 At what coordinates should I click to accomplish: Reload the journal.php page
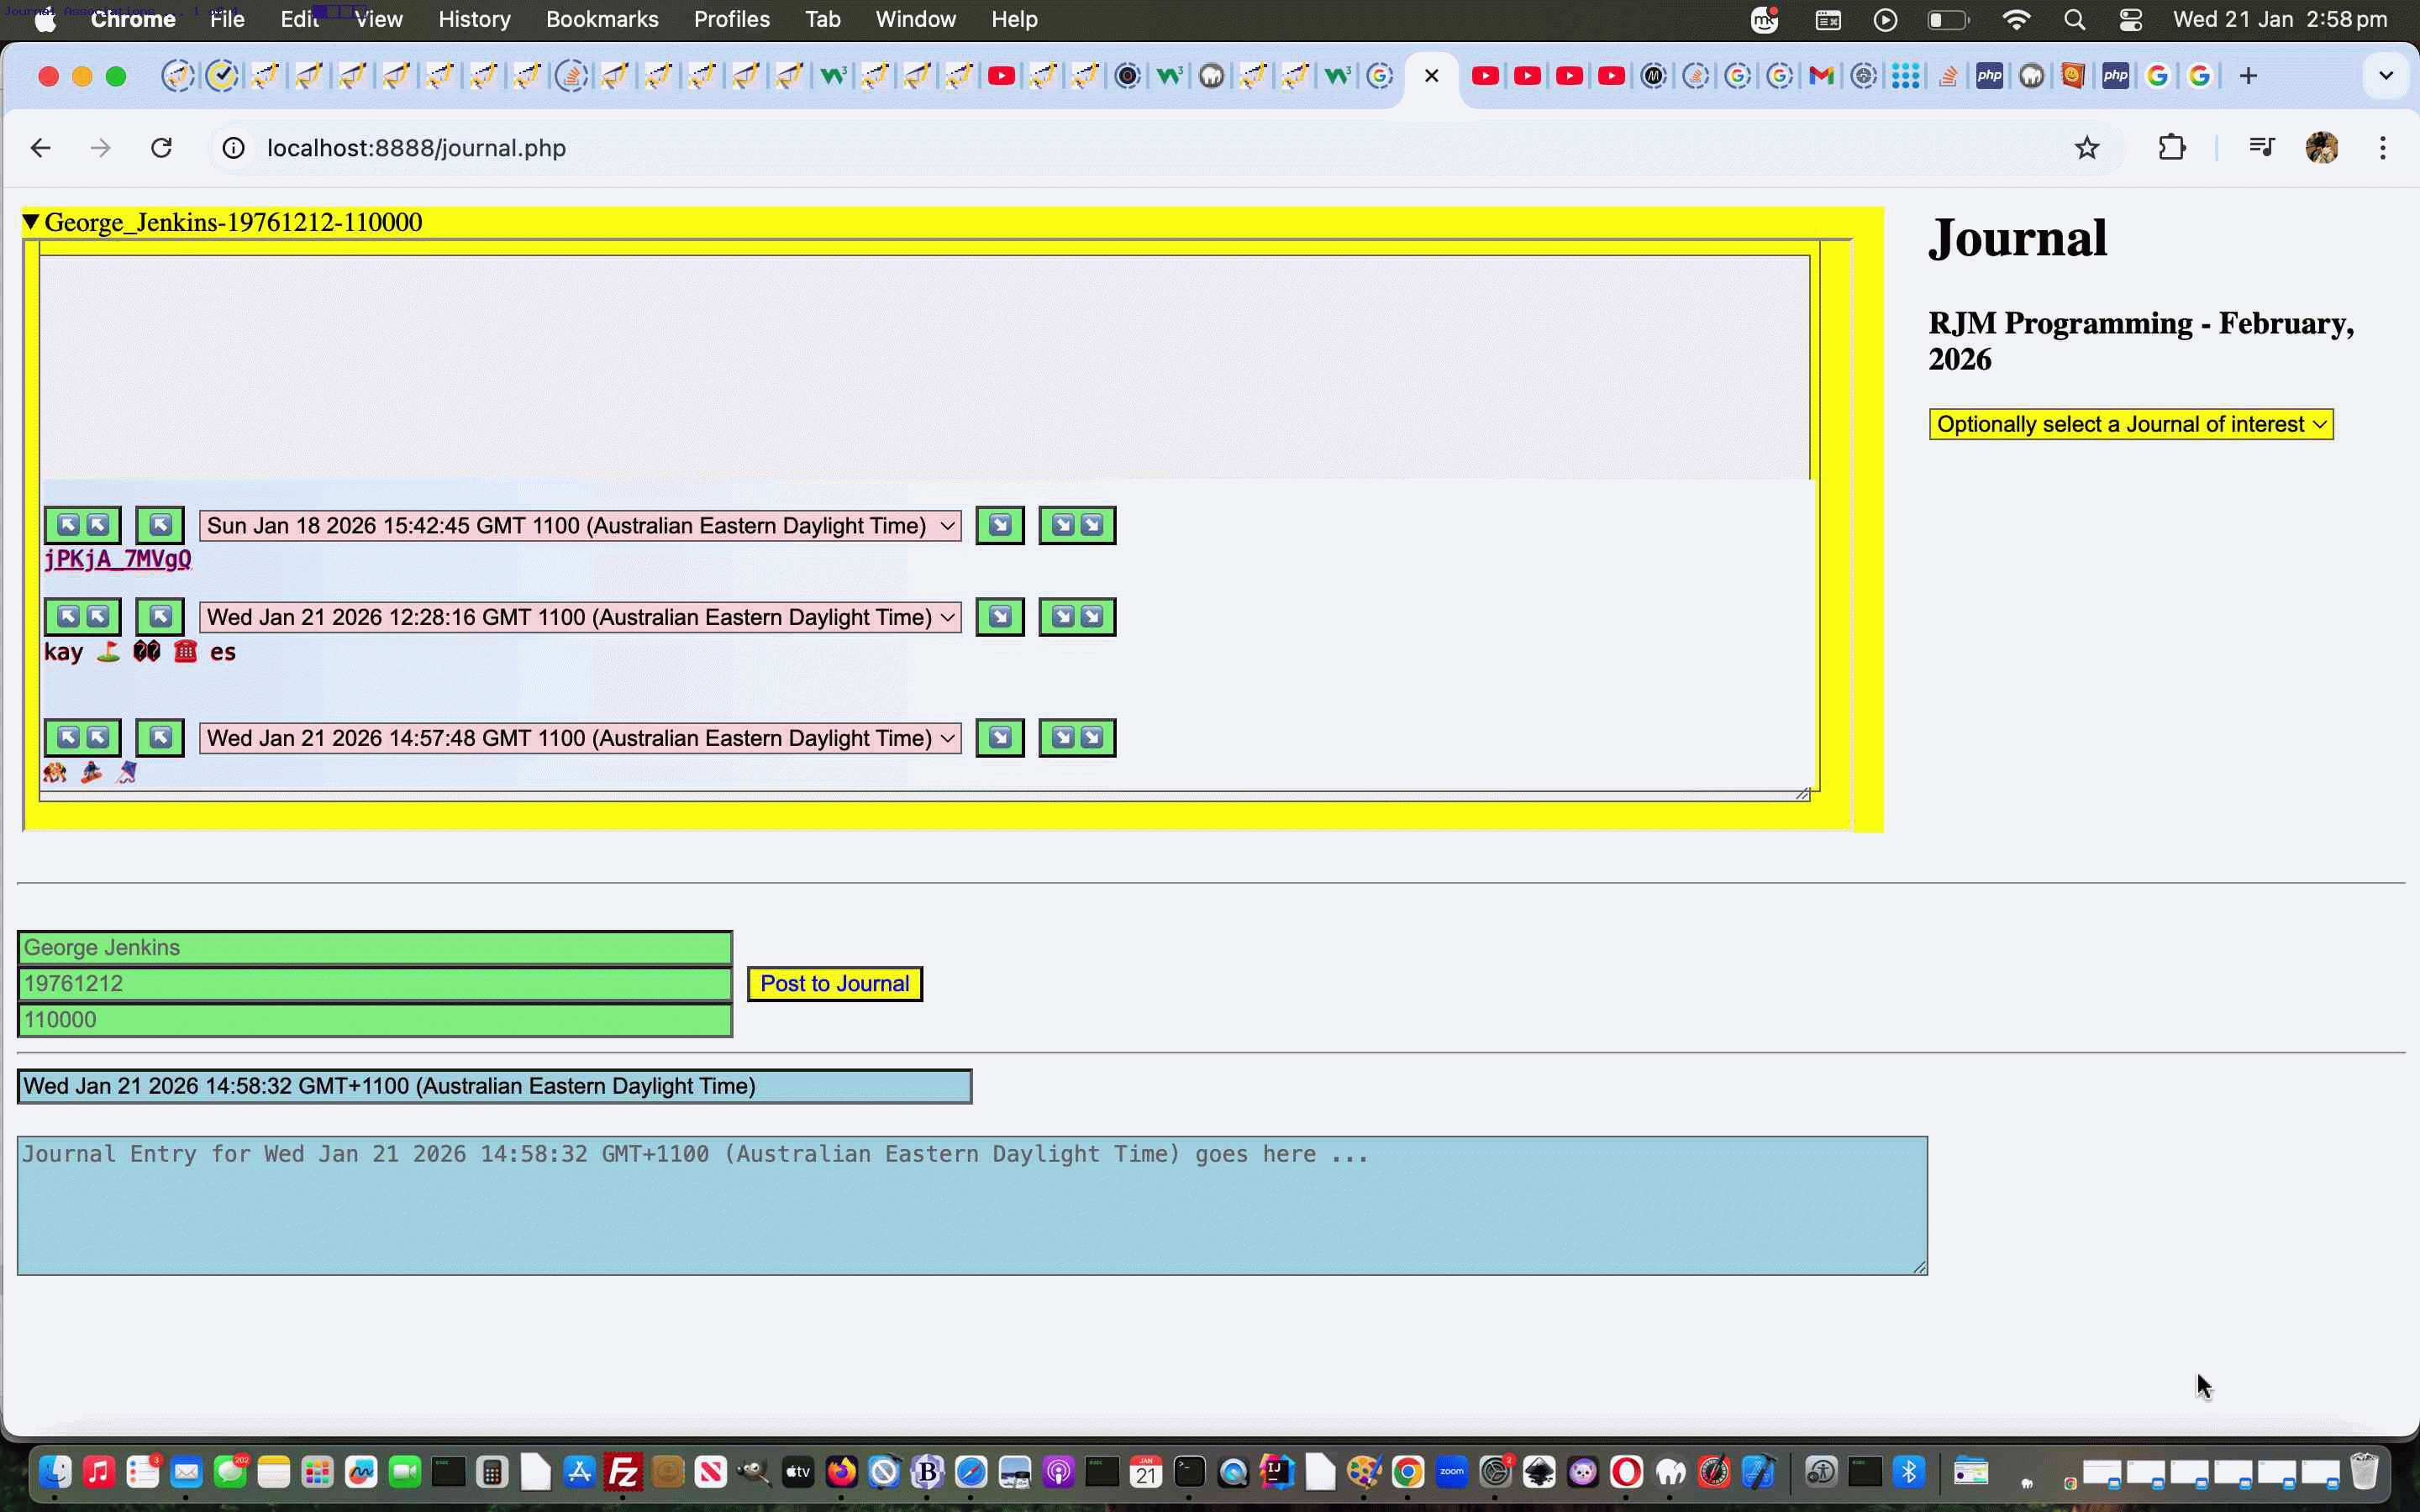coord(161,148)
